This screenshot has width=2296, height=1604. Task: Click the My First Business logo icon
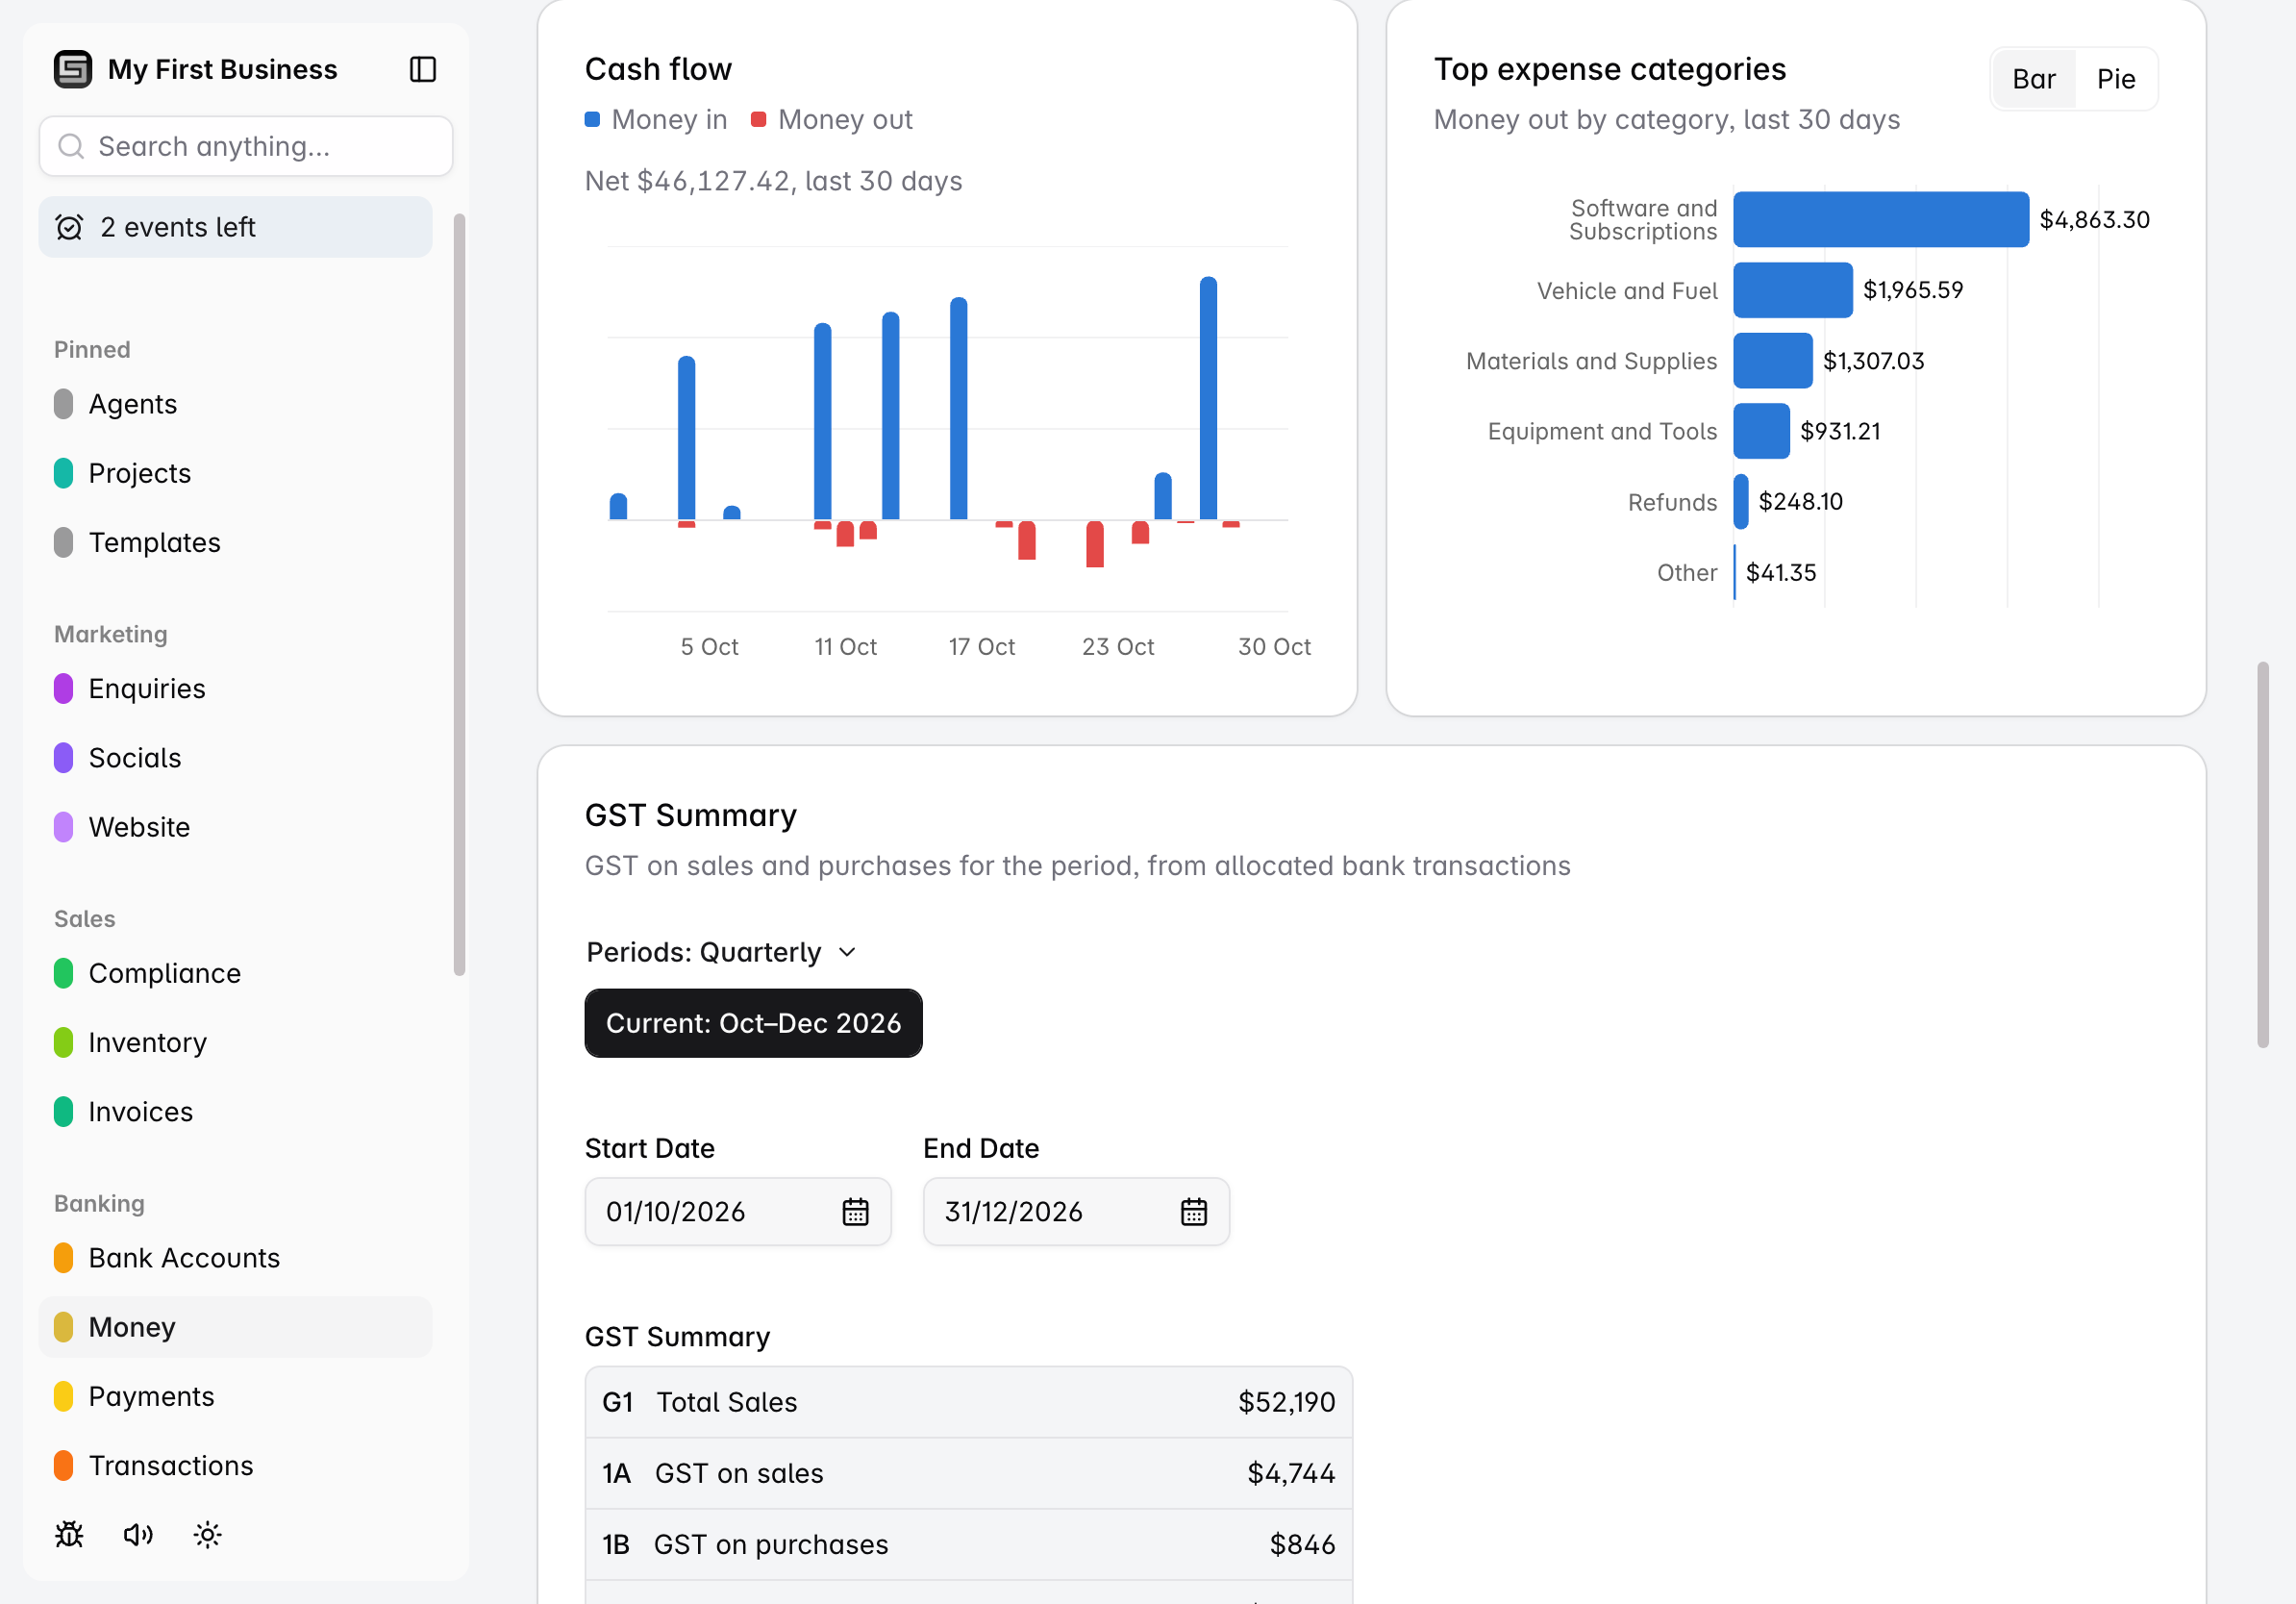[73, 69]
